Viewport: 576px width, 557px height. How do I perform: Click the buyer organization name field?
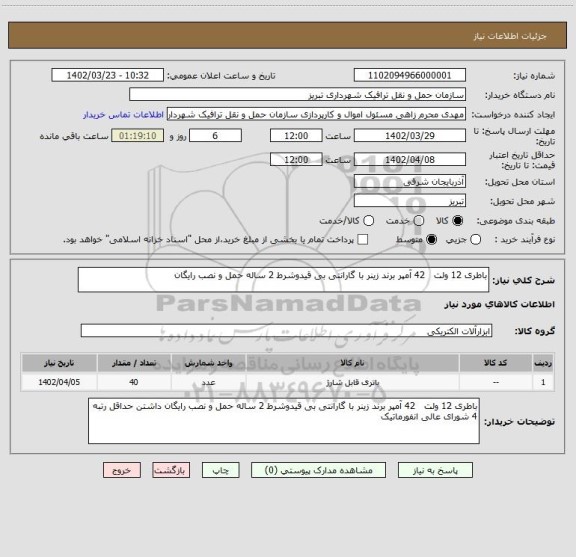click(298, 95)
